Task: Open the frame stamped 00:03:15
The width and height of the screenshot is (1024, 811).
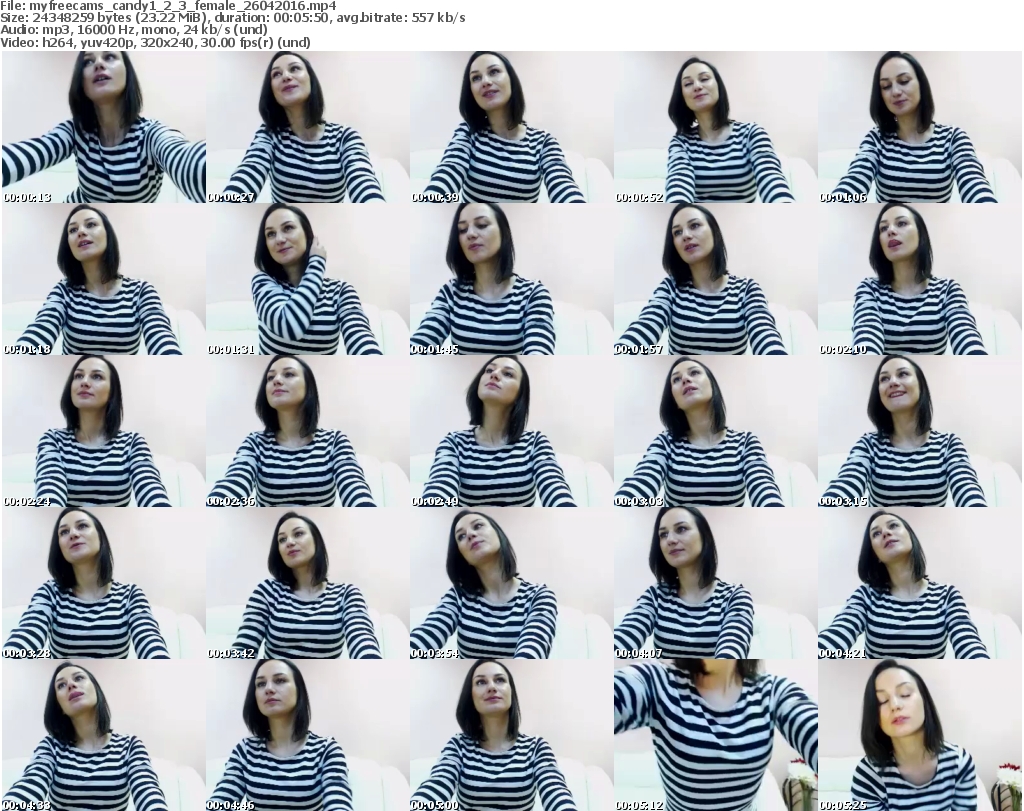Action: pos(920,431)
